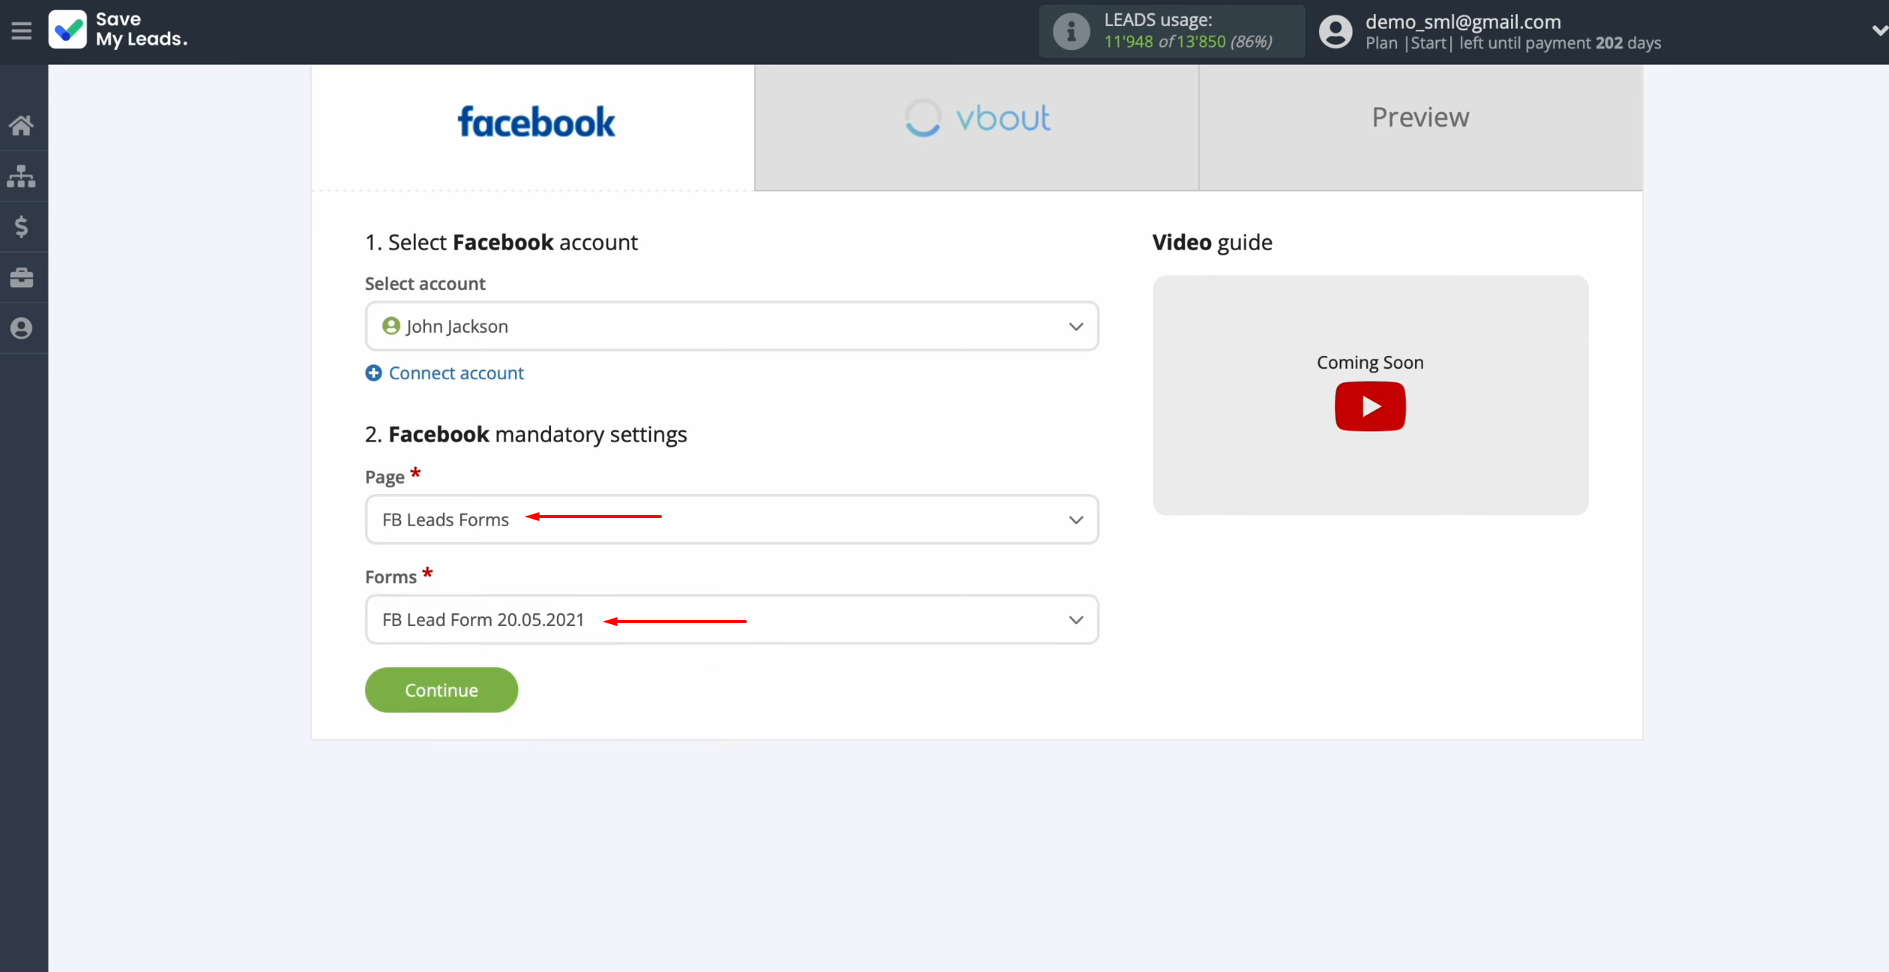Viewport: 1889px width, 972px height.
Task: Expand the account menu chevron in header
Action: [1878, 31]
